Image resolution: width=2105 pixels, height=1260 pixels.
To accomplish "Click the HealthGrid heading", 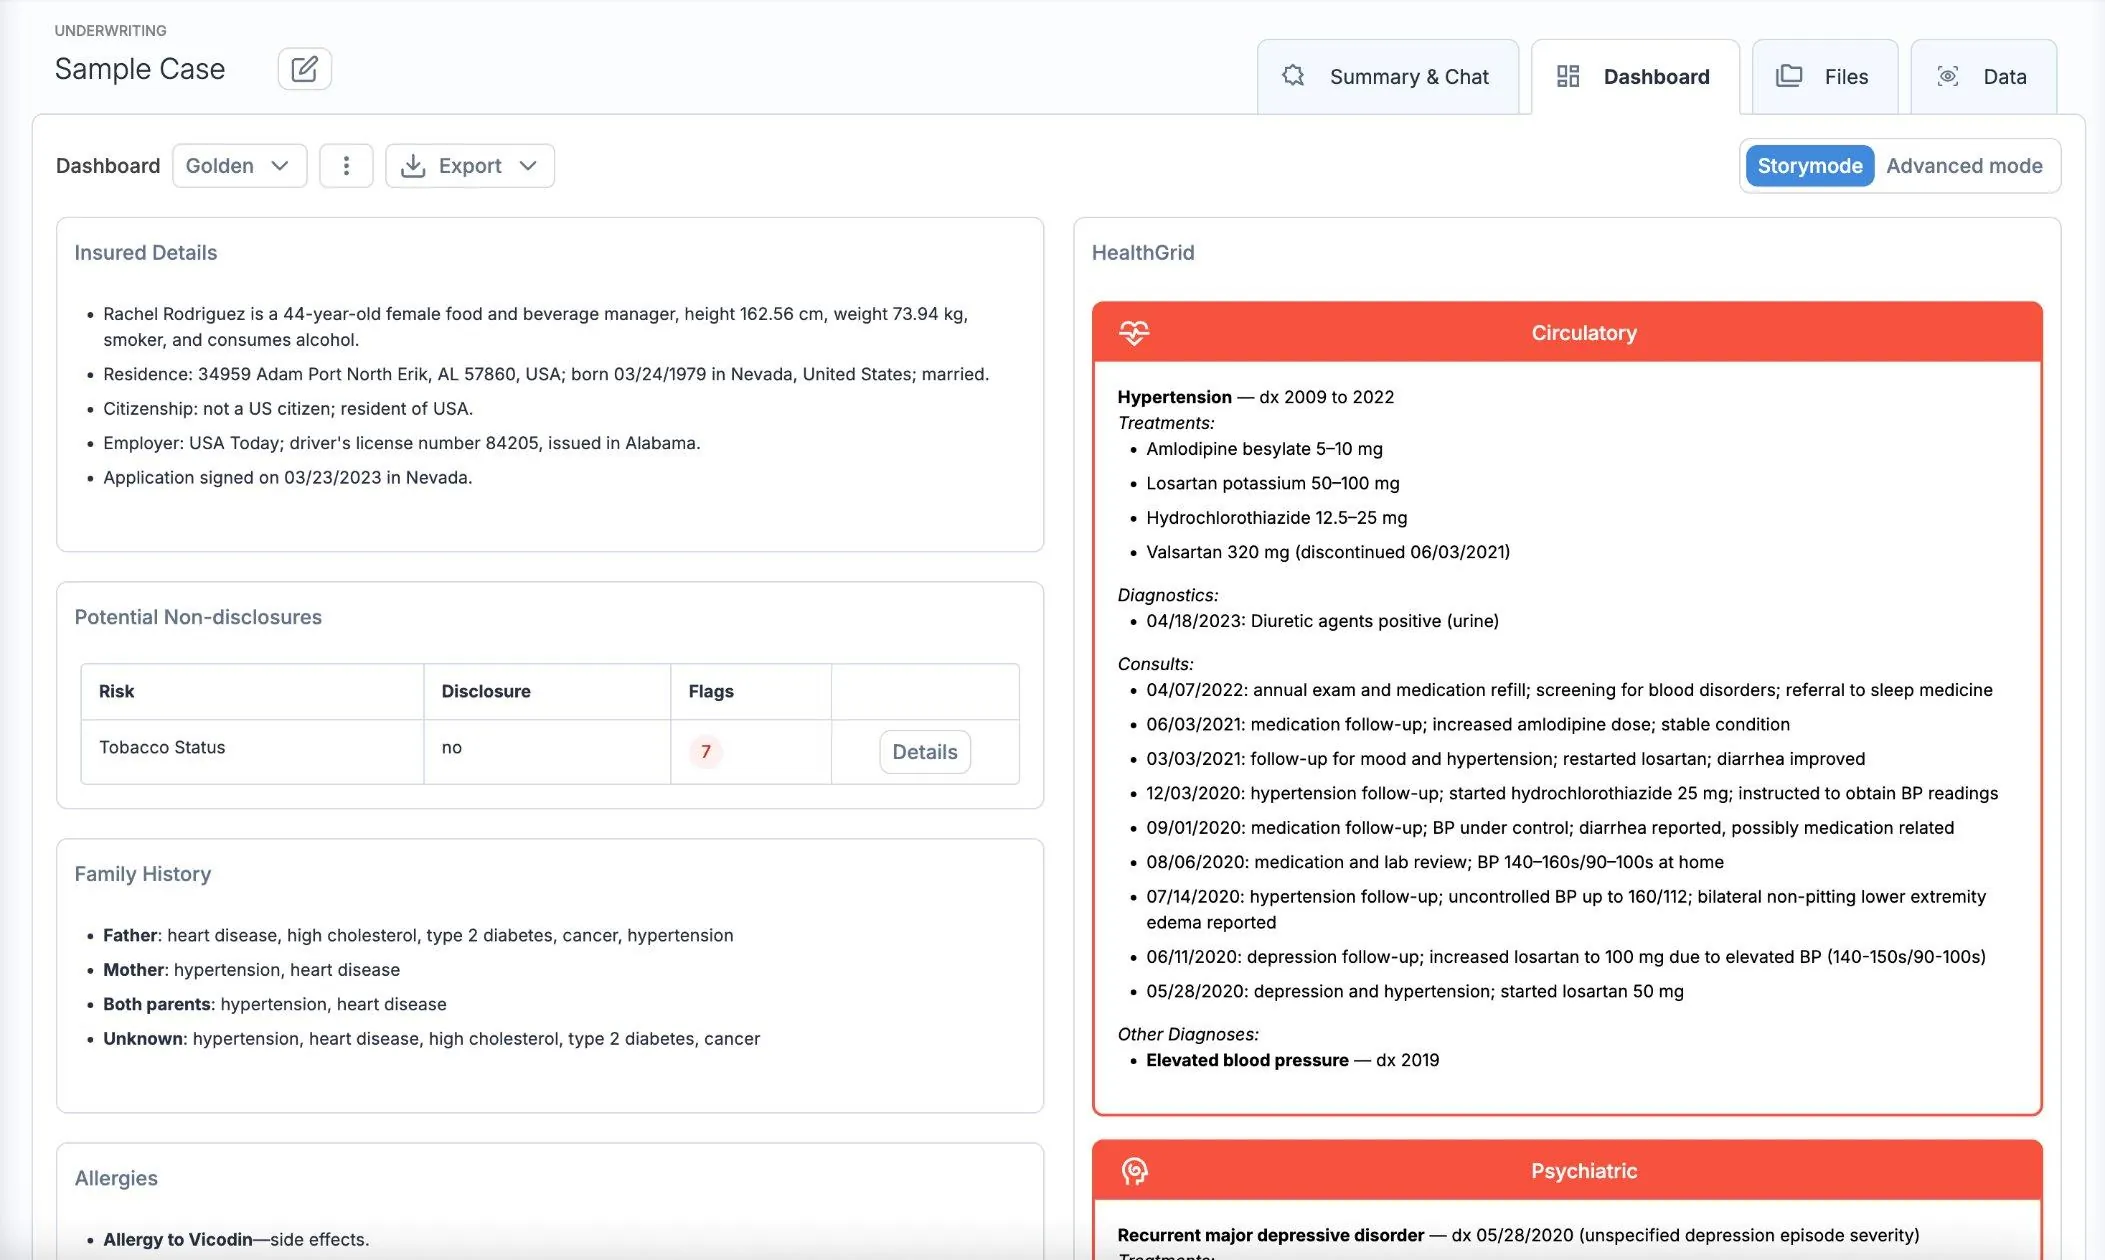I will tap(1143, 253).
